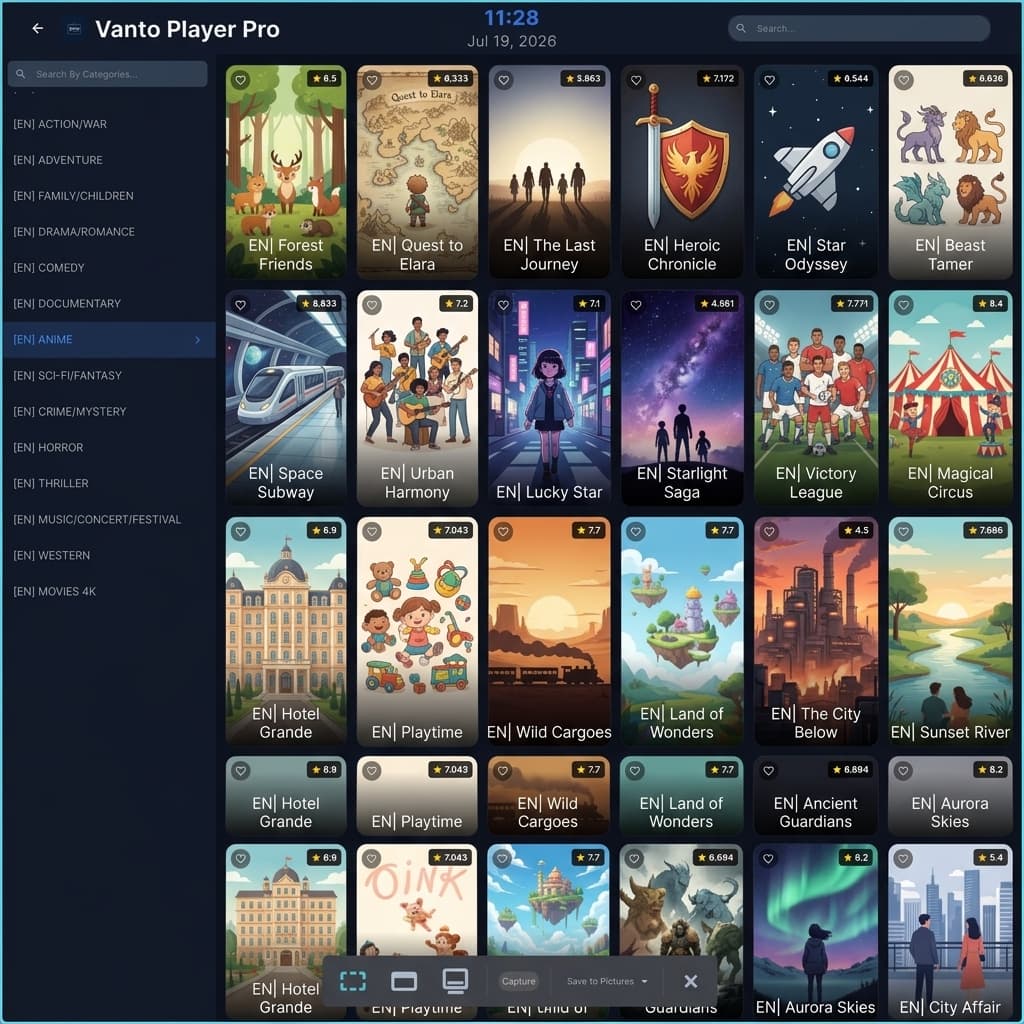The image size is (1024, 1024).
Task: Click the 7.686 rating on Sunset River
Action: 986,530
